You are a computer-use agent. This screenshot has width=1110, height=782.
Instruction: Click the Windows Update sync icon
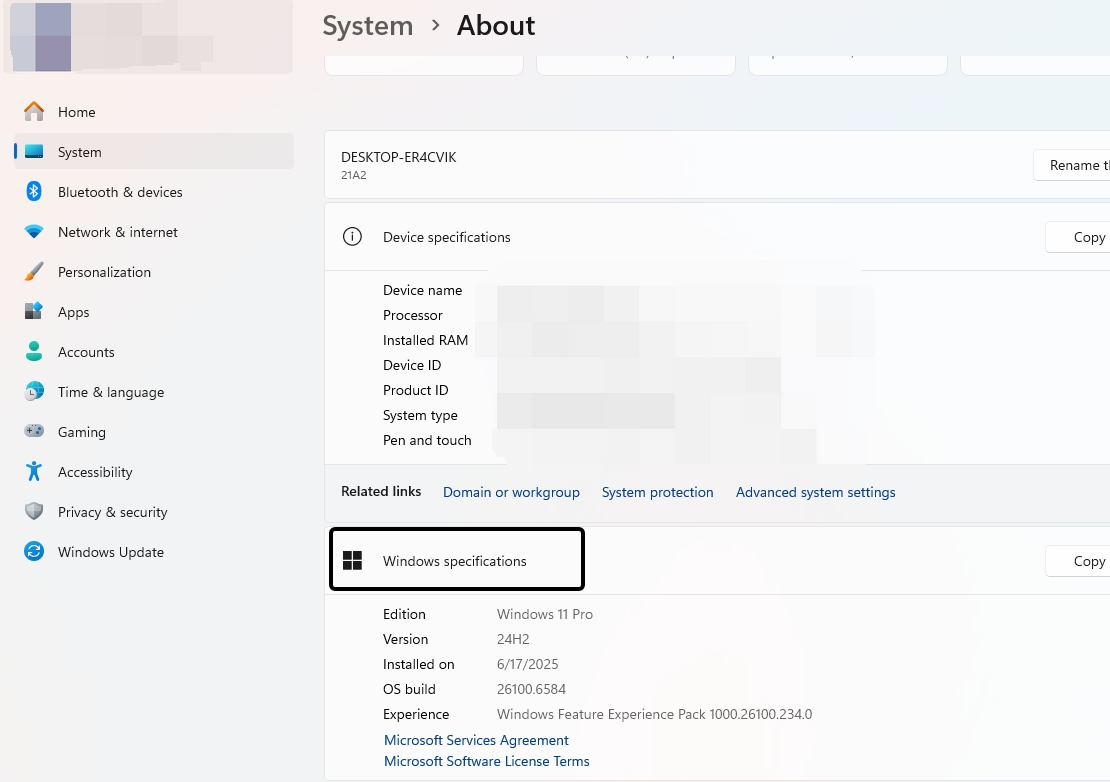click(x=33, y=551)
